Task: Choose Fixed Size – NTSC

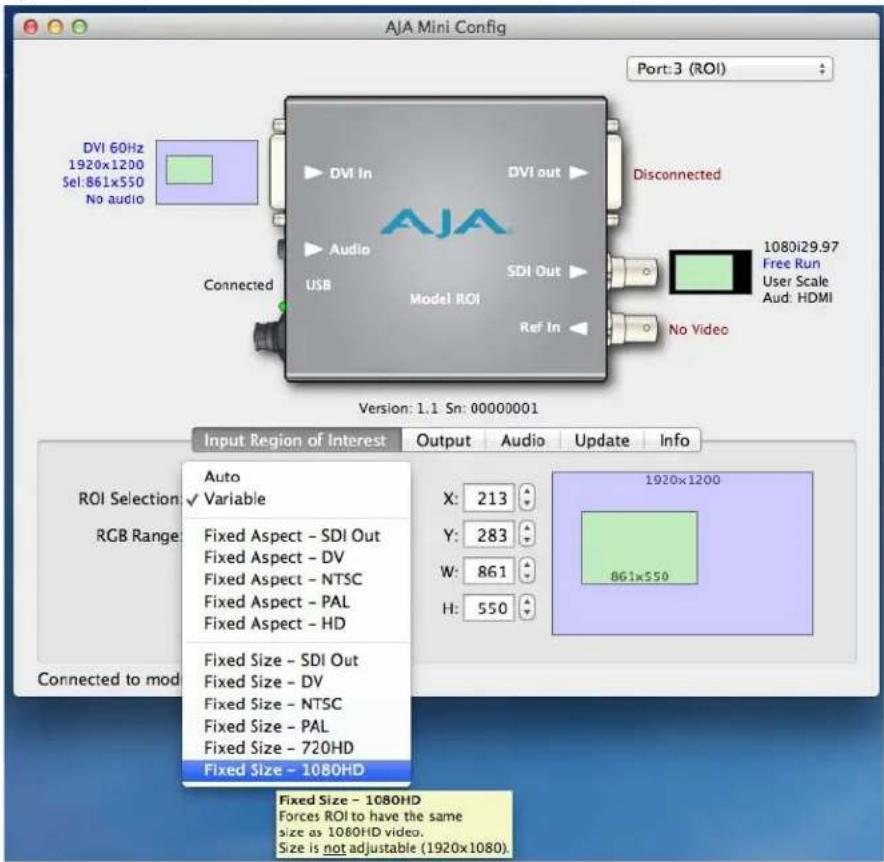Action: coord(297,704)
